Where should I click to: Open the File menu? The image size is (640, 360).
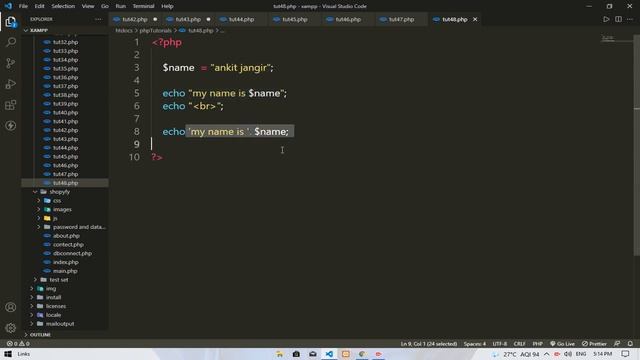[x=23, y=6]
